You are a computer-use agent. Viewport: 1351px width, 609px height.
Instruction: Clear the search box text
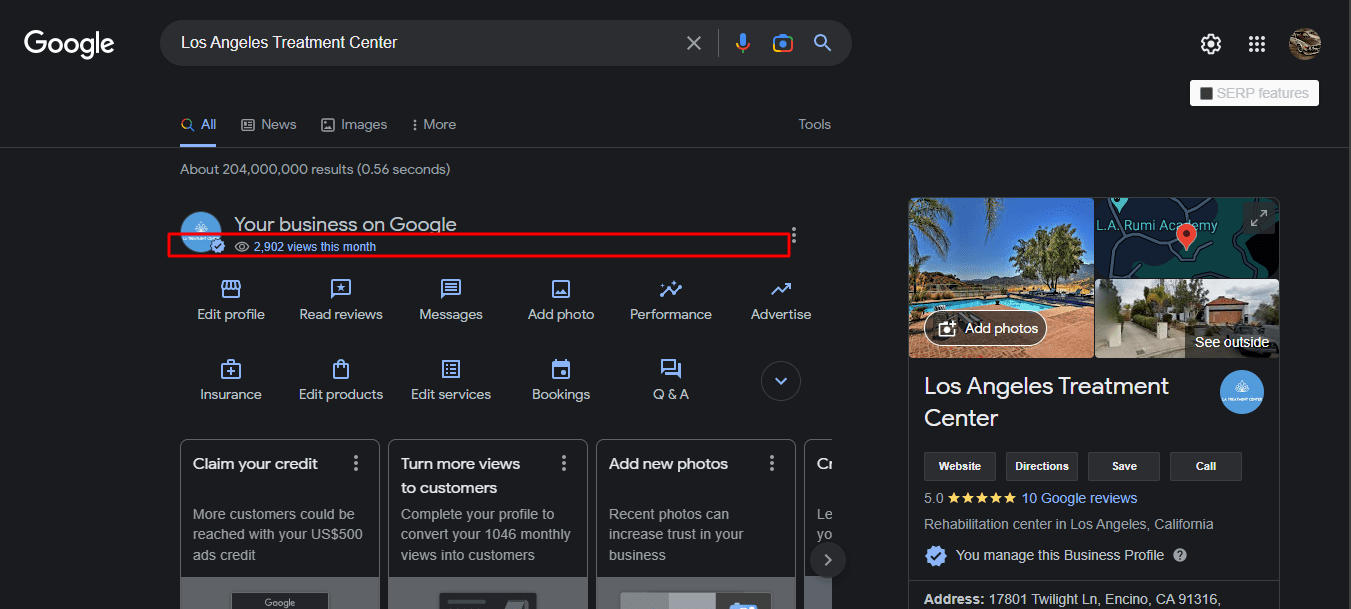click(693, 43)
